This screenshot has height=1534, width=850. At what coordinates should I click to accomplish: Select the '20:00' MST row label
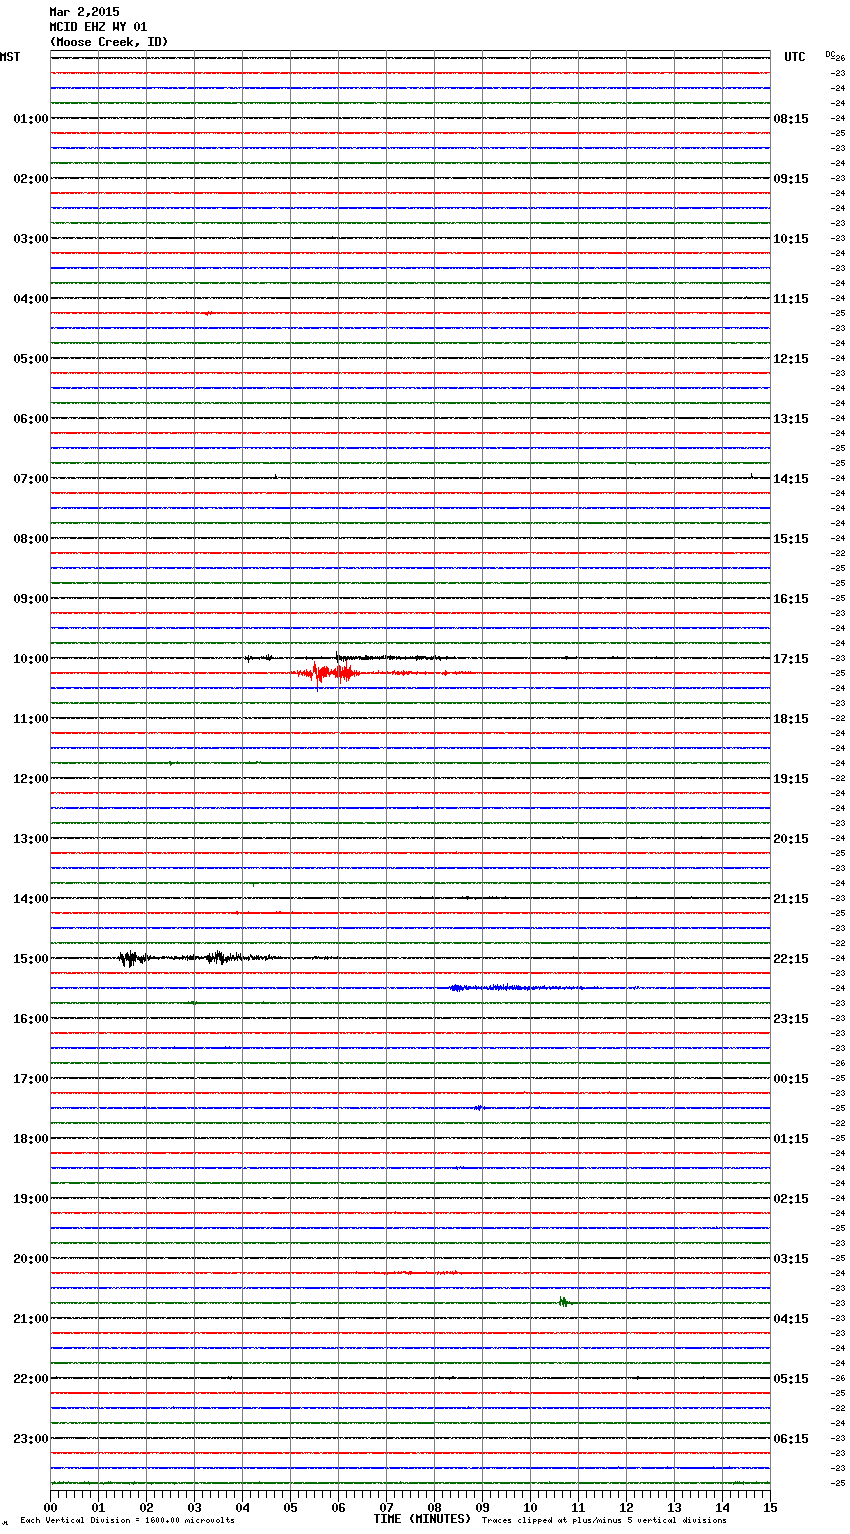coord(31,1259)
